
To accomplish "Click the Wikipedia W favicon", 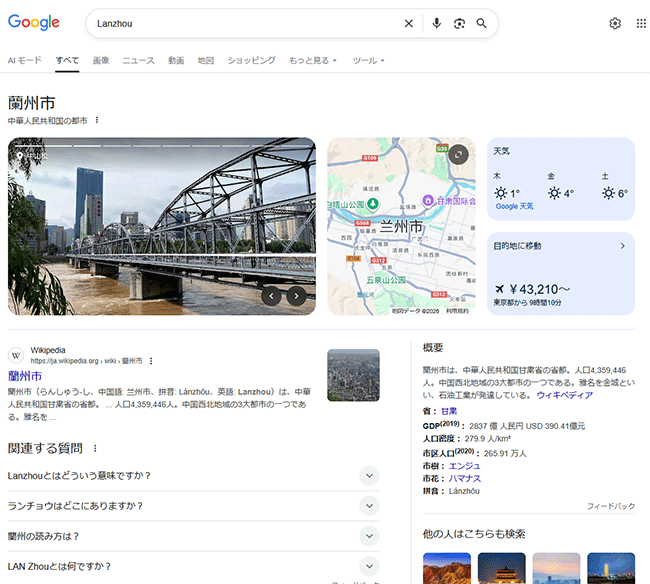I will pyautogui.click(x=16, y=356).
